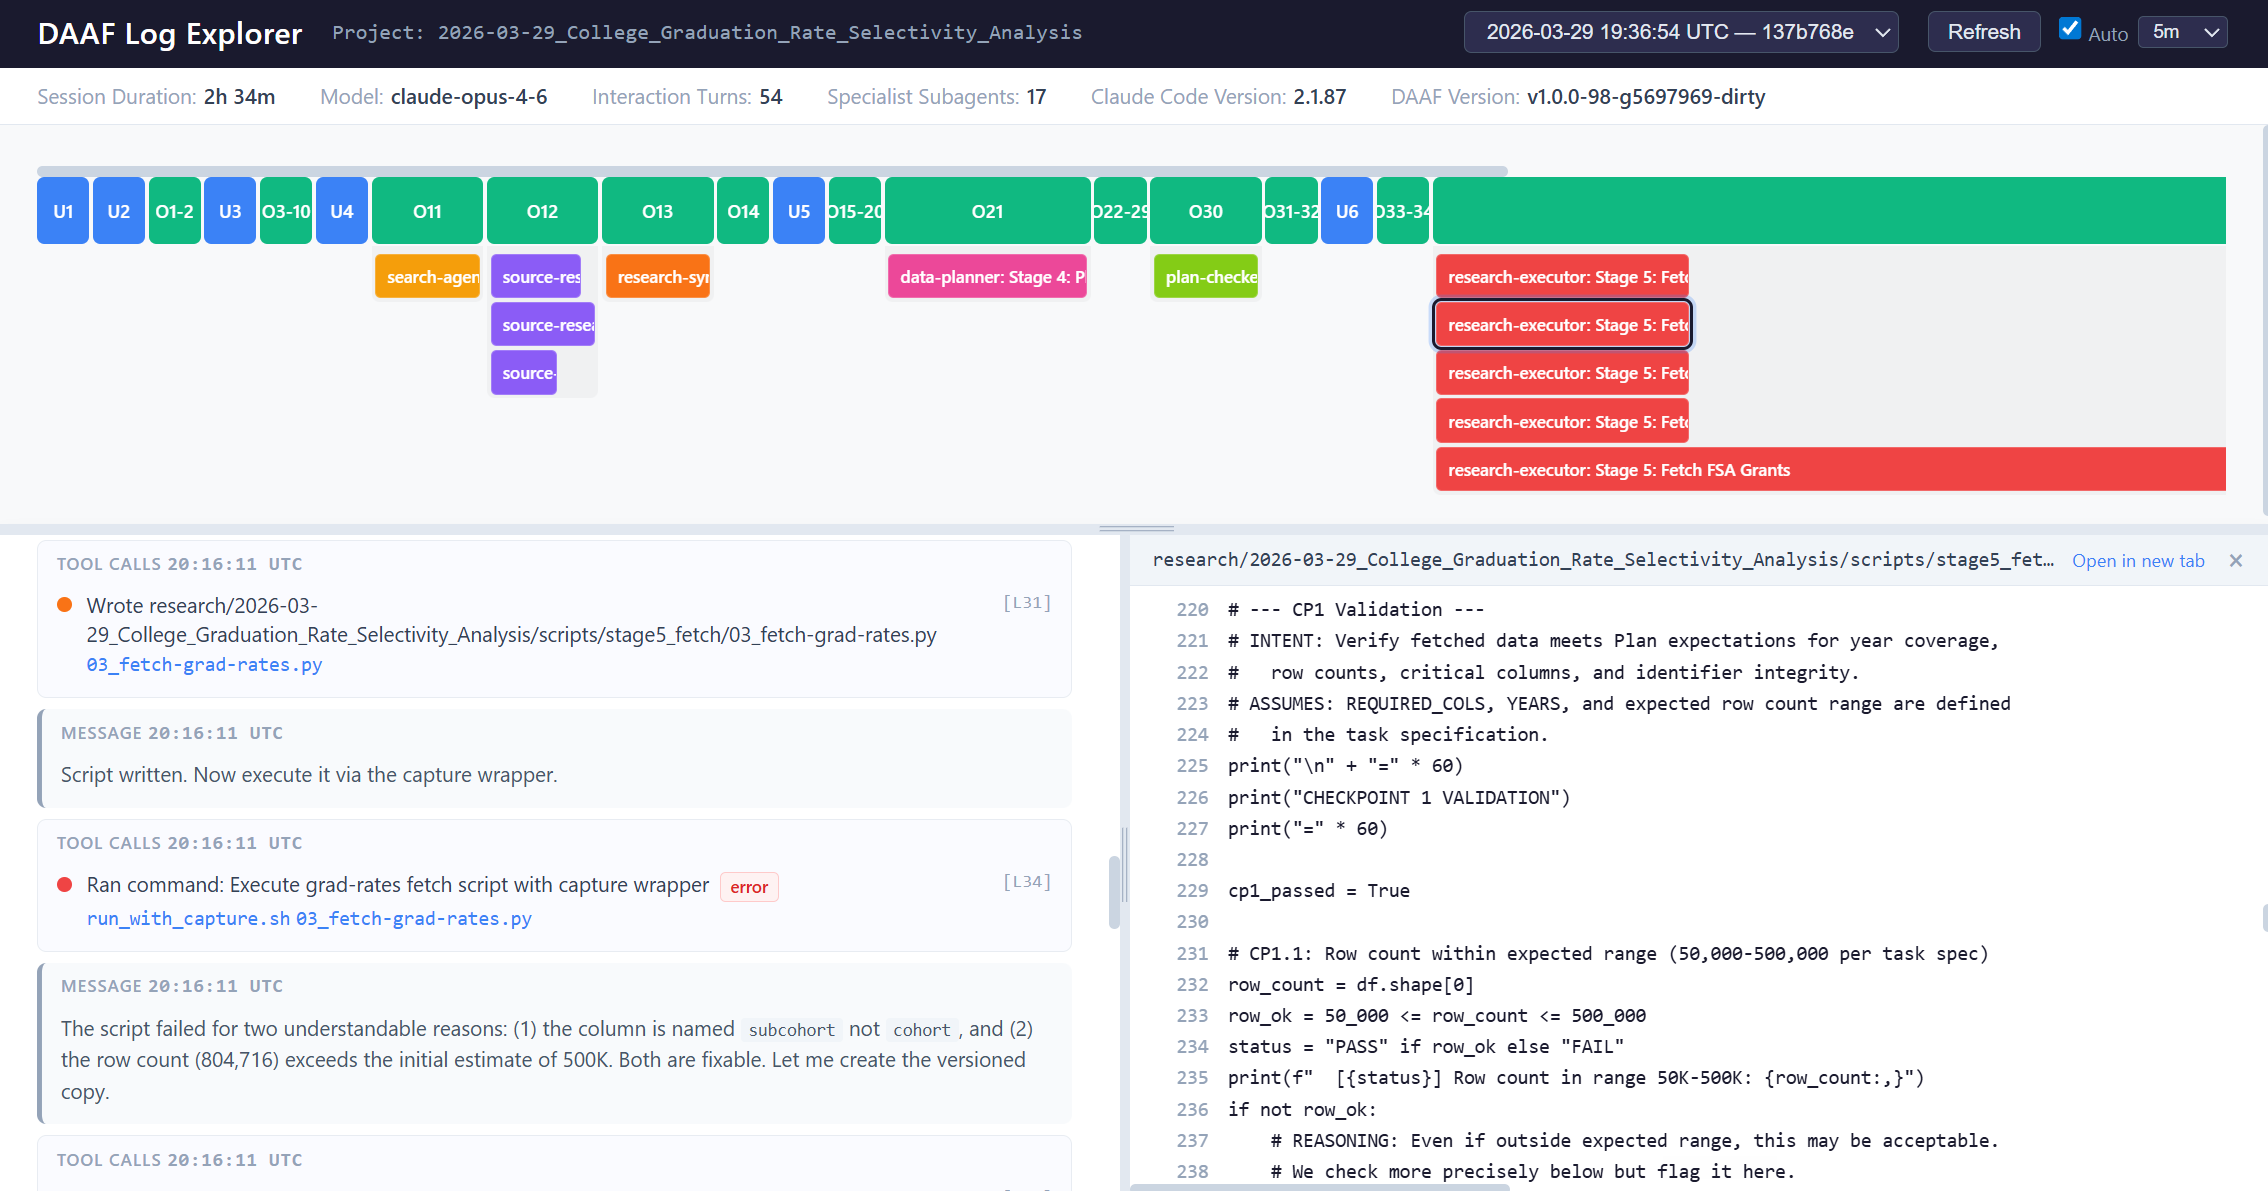Viewport: 2268px width, 1191px height.
Task: Click the [L31] line reference
Action: coord(1027,603)
